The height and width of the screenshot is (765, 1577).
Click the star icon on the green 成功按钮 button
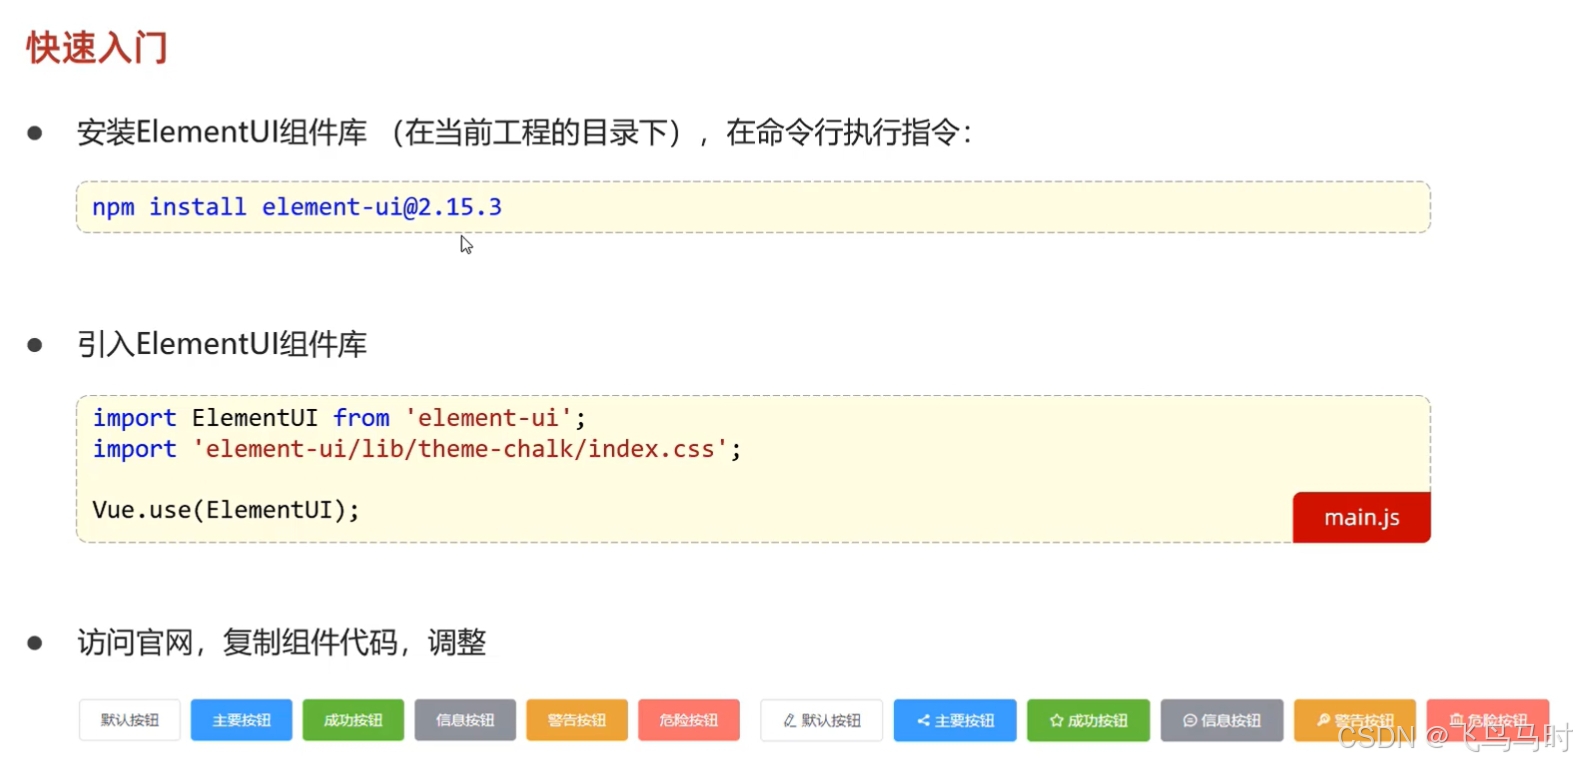click(1056, 721)
